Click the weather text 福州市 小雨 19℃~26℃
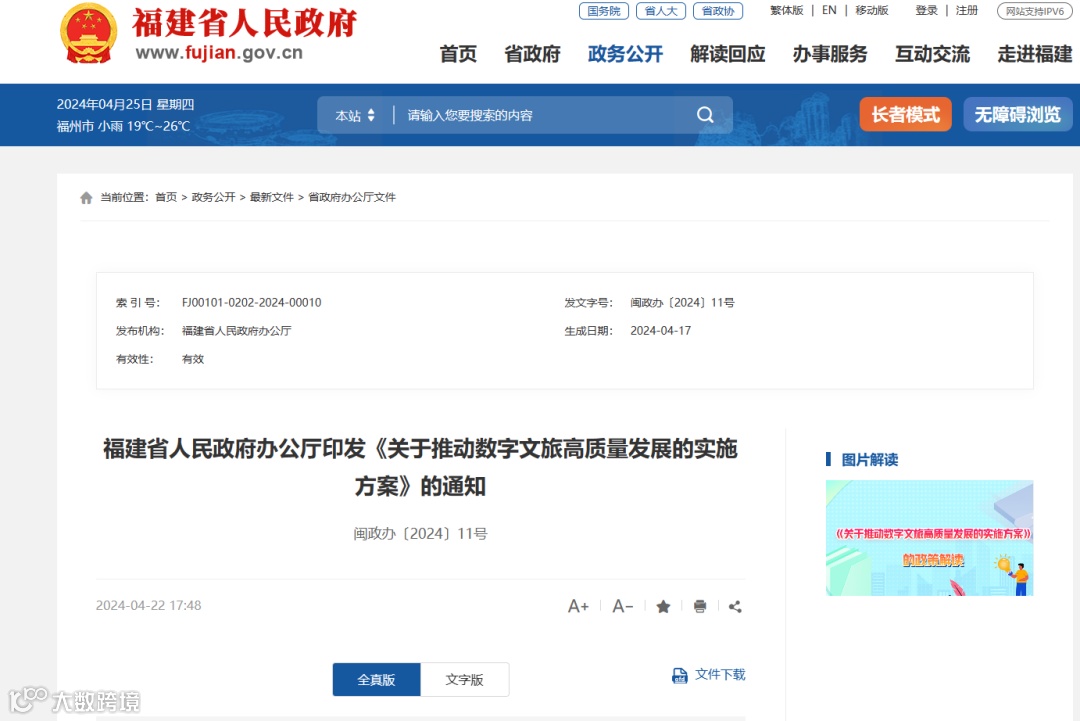The width and height of the screenshot is (1080, 721). pos(123,126)
